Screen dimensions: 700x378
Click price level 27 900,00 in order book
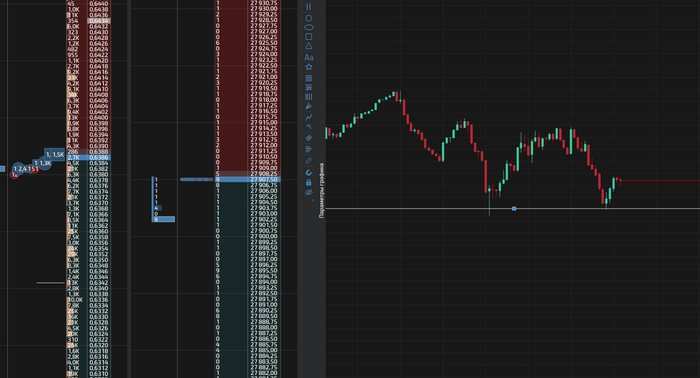(x=263, y=236)
